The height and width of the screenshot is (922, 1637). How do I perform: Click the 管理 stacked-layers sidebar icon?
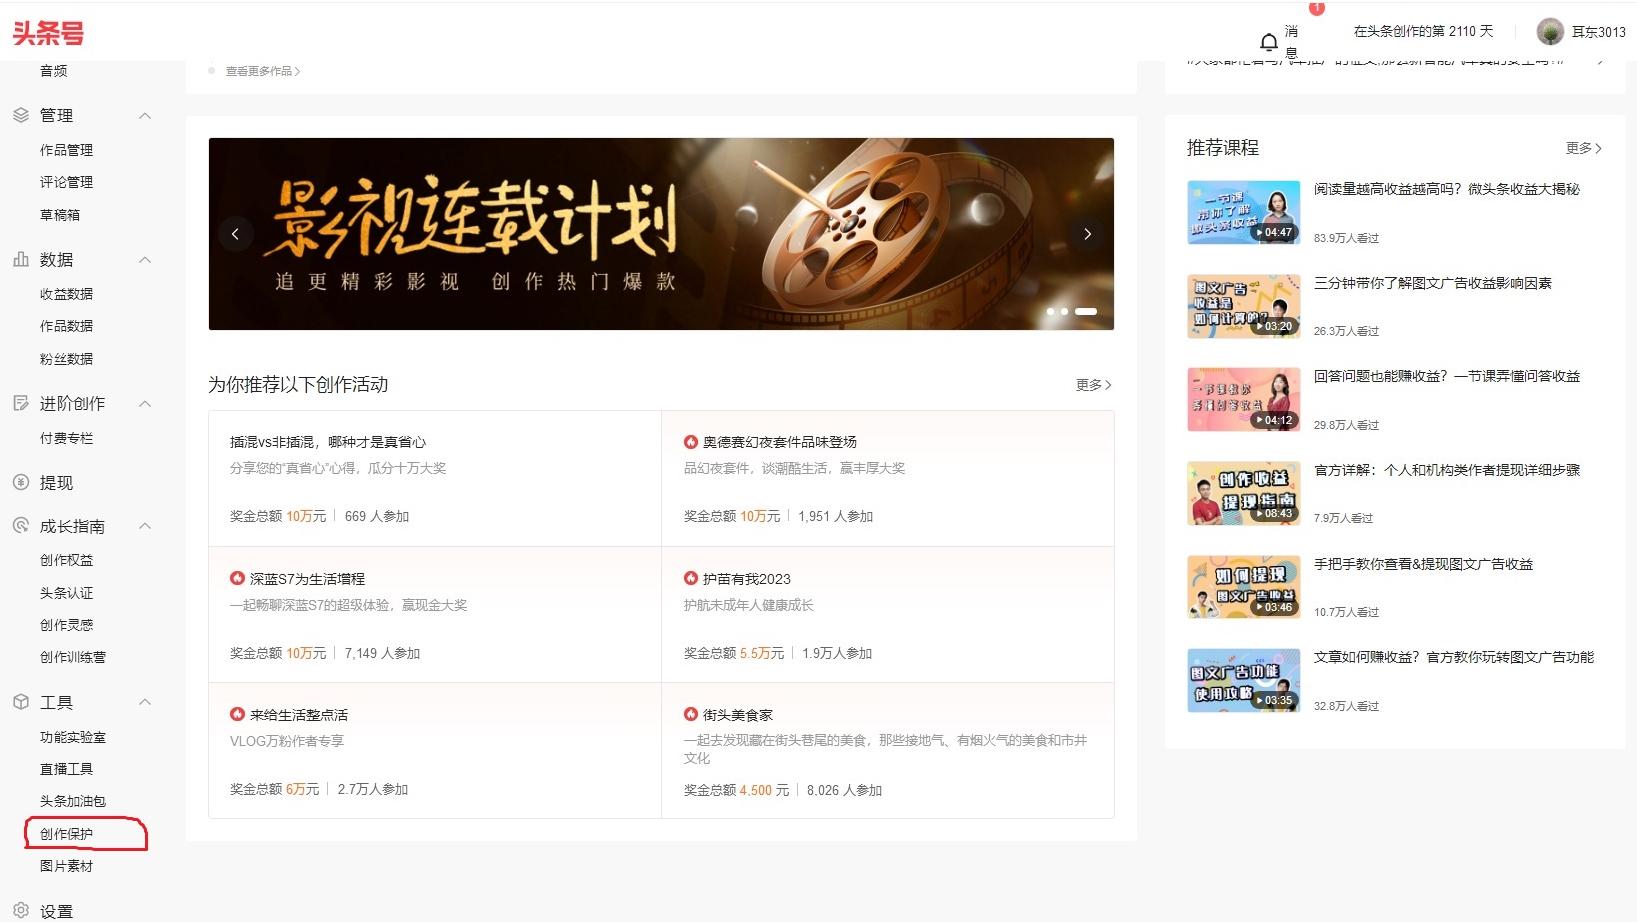19,114
